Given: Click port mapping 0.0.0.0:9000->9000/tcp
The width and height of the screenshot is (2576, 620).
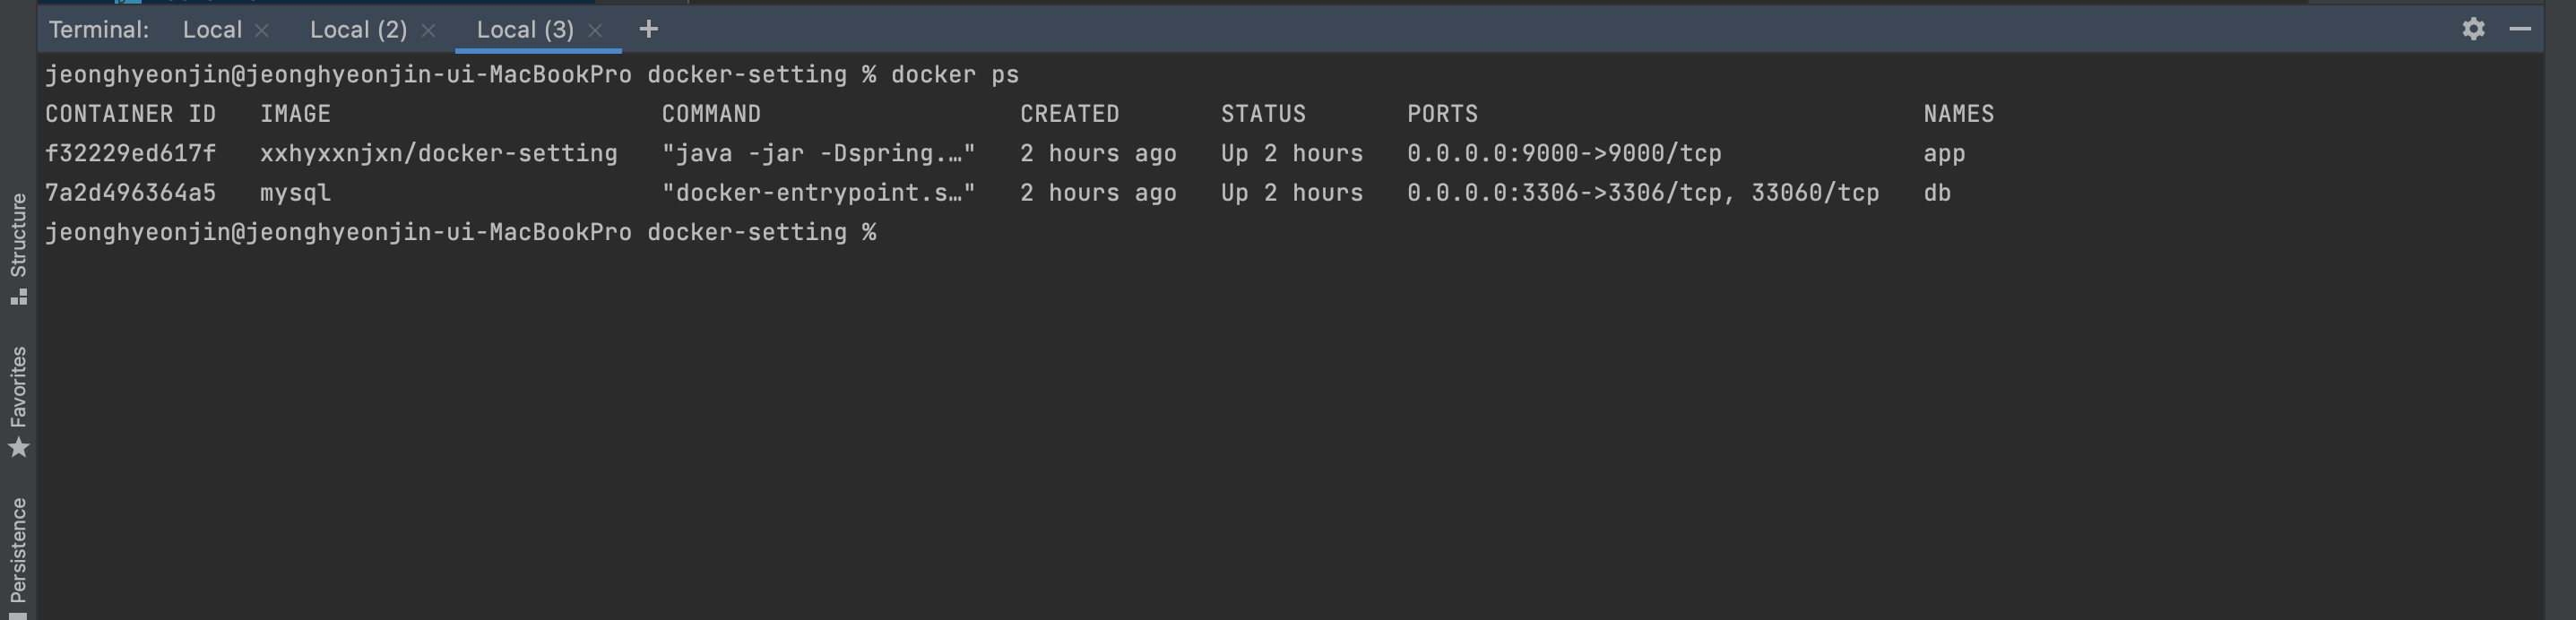Looking at the screenshot, I should pos(1564,153).
